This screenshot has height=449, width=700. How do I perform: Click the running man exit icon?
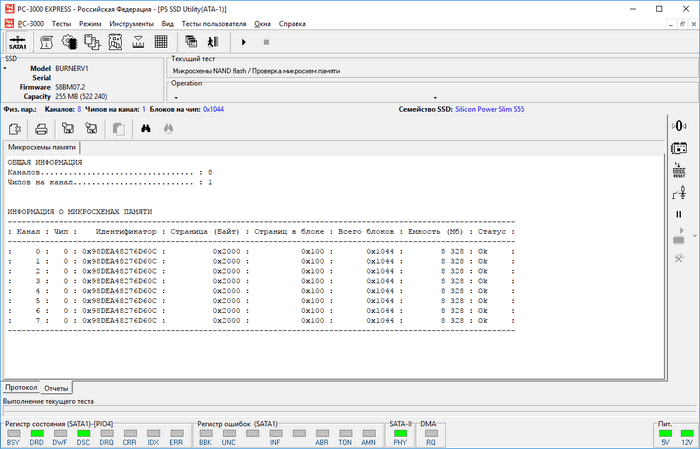212,42
